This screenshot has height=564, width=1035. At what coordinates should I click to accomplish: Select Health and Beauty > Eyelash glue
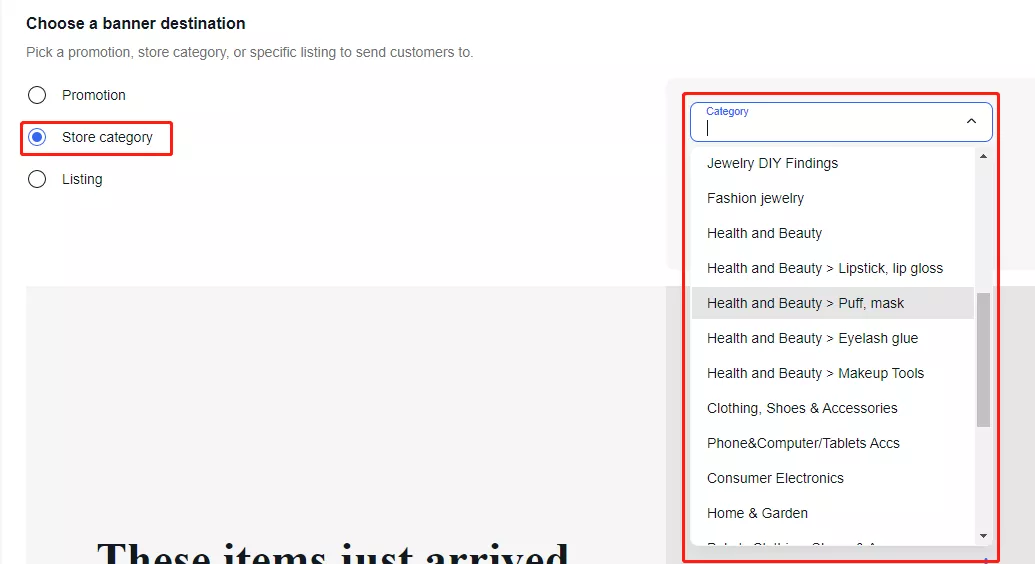pos(812,338)
